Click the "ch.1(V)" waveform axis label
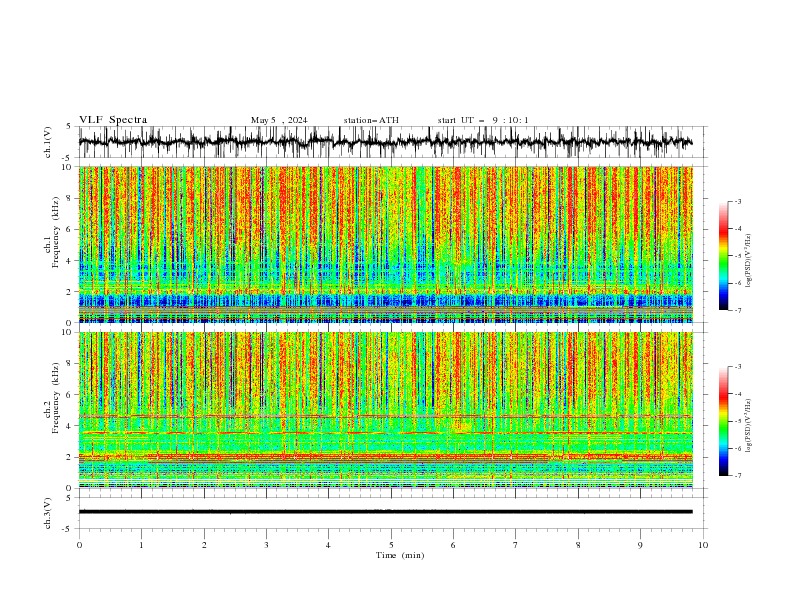This screenshot has width=792, height=612. click(48, 142)
